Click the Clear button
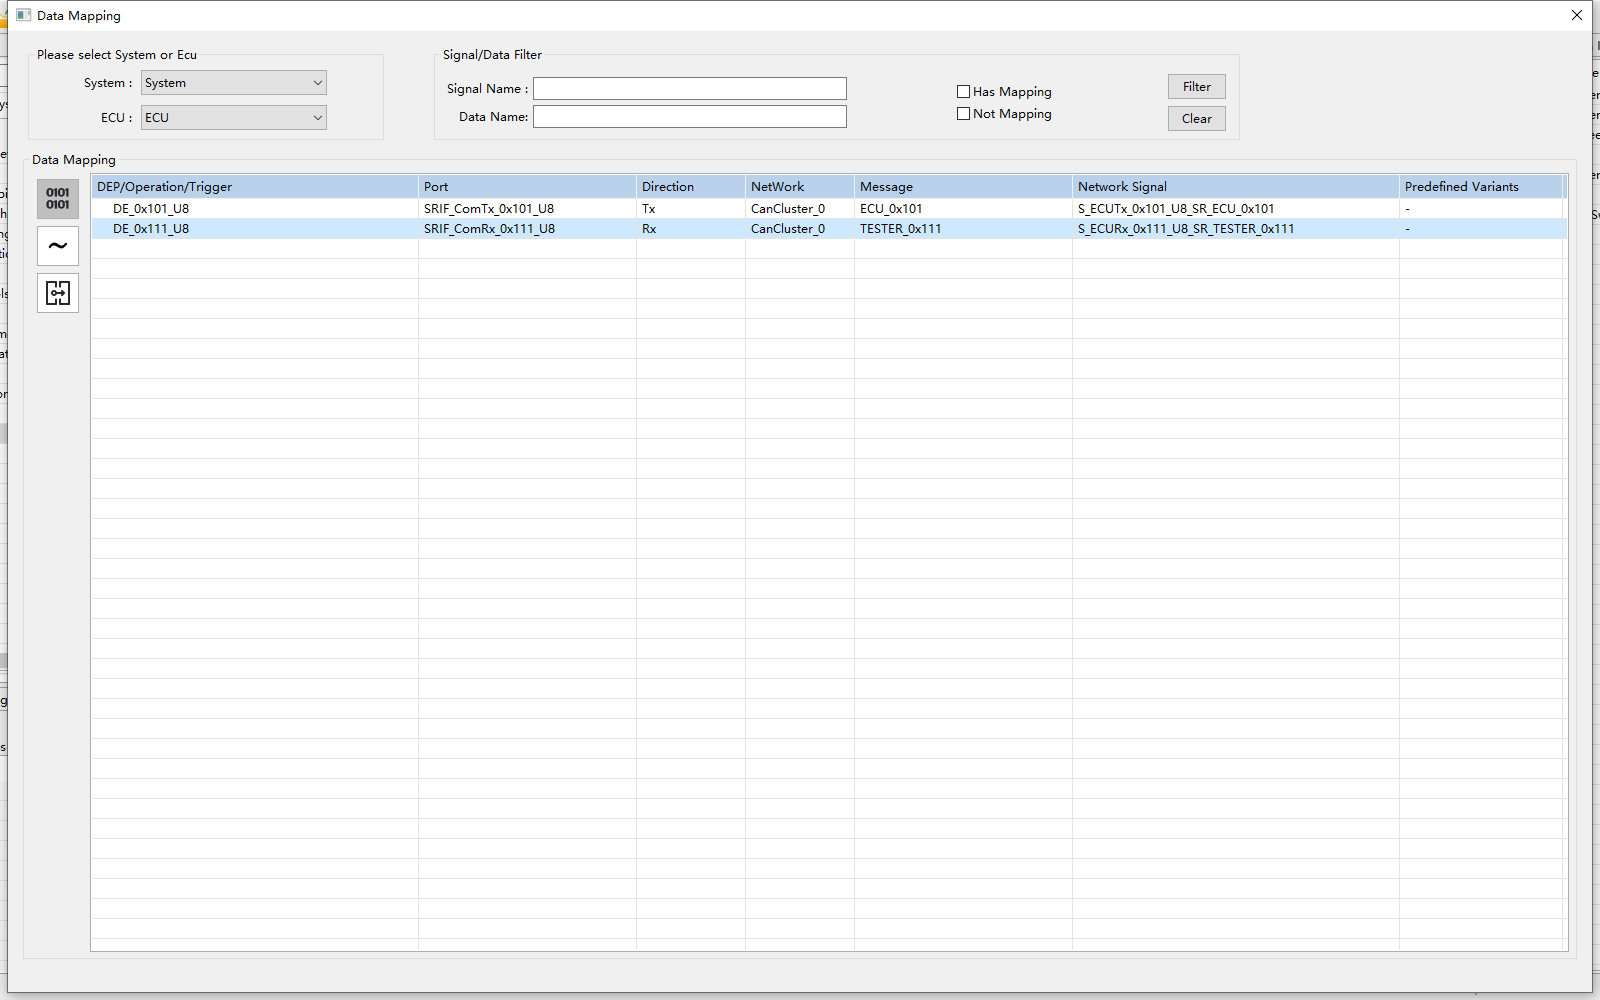The image size is (1600, 1000). point(1196,119)
